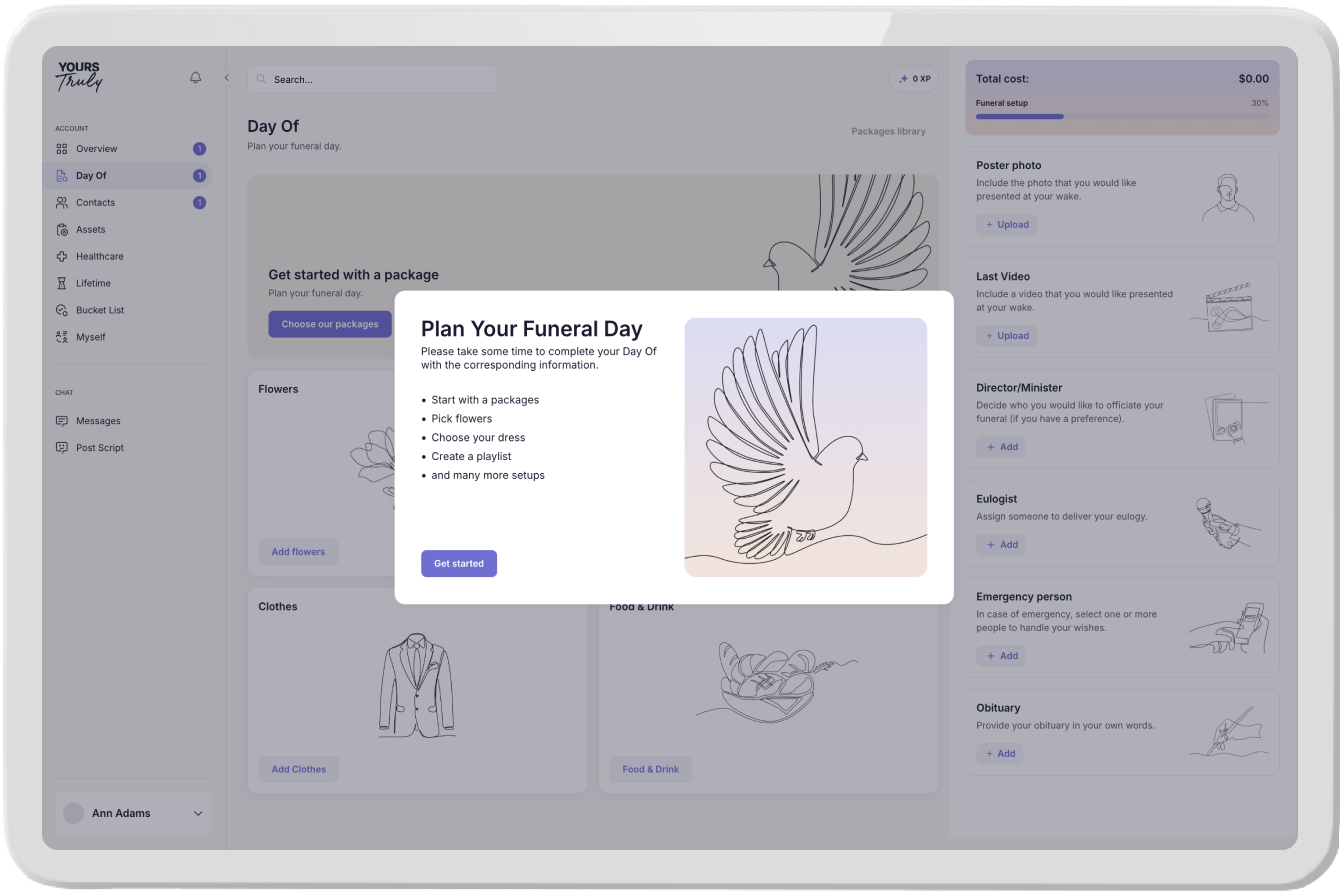Click the Ann Adams avatar
The image size is (1340, 892).
tap(73, 813)
